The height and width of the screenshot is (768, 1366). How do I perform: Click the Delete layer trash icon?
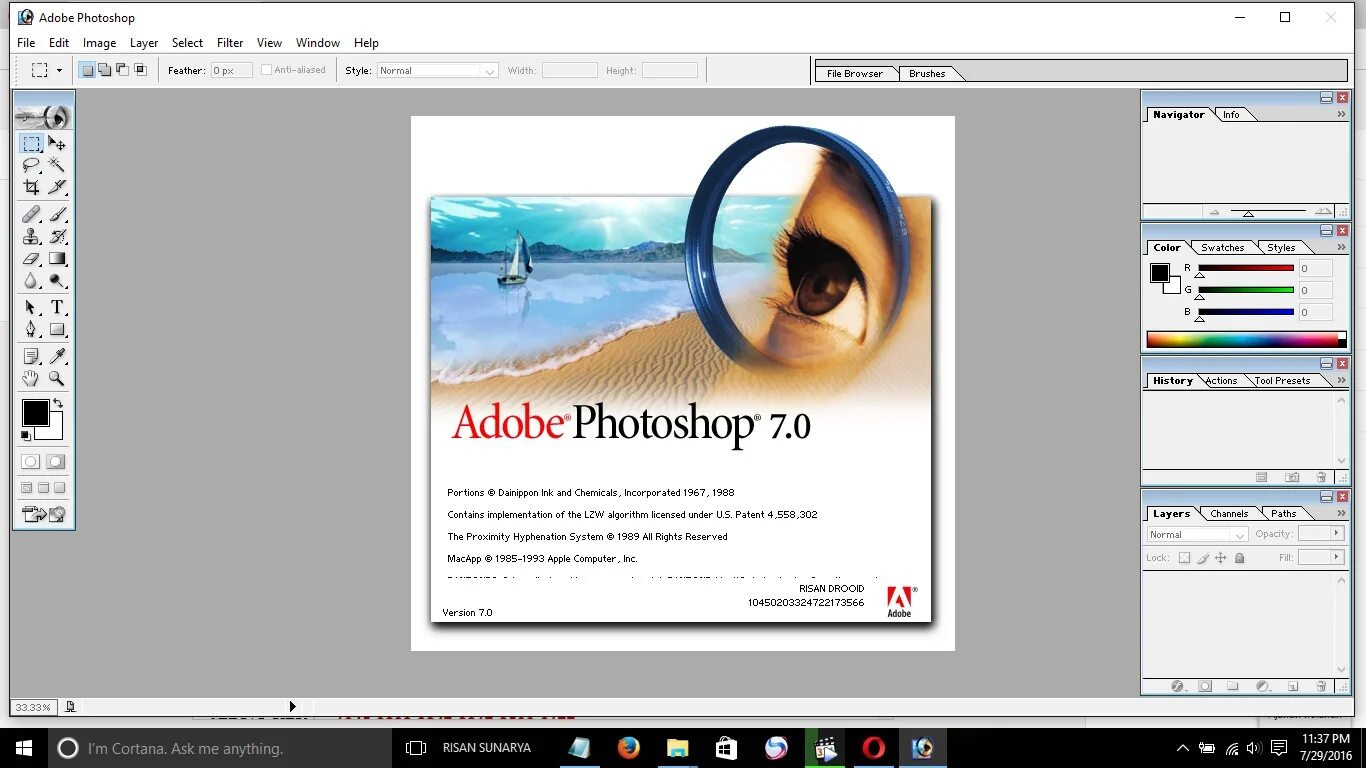[x=1321, y=686]
